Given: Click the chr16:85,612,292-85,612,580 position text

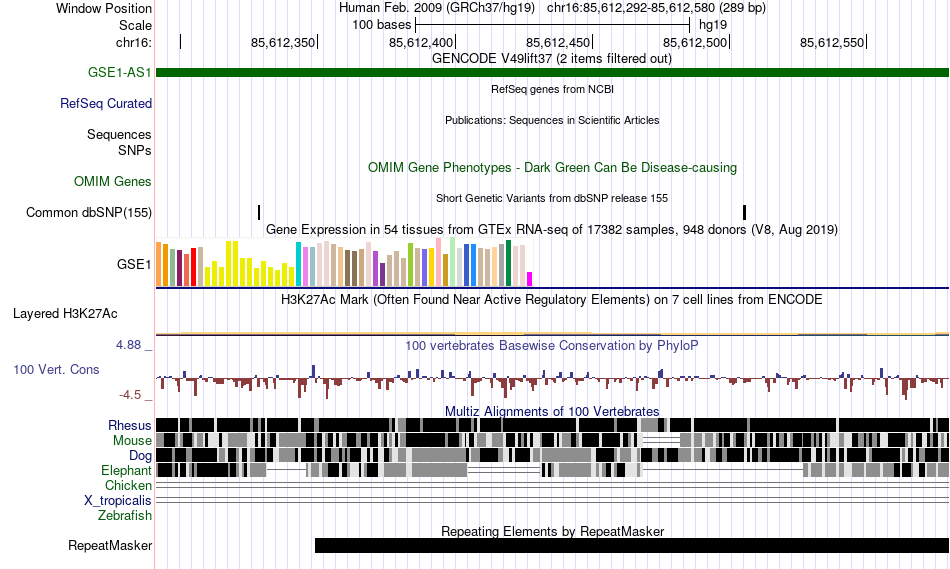Looking at the screenshot, I should (x=656, y=8).
